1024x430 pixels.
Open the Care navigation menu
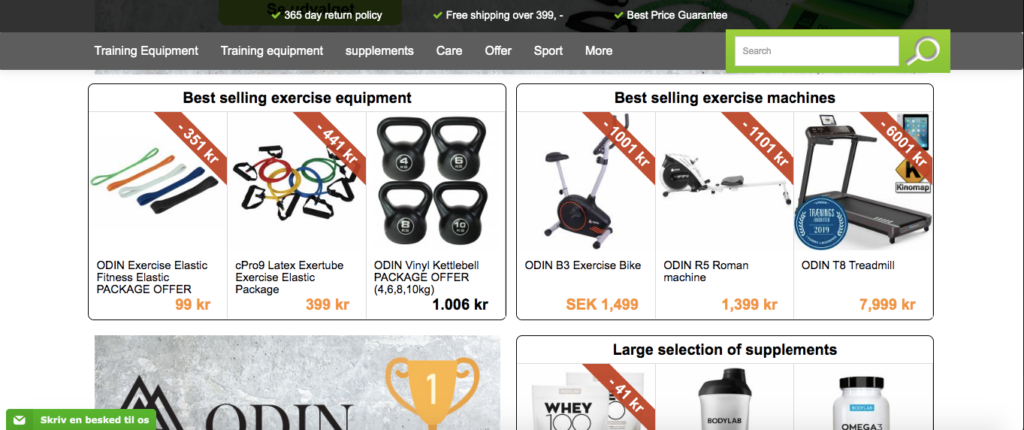pyautogui.click(x=449, y=51)
